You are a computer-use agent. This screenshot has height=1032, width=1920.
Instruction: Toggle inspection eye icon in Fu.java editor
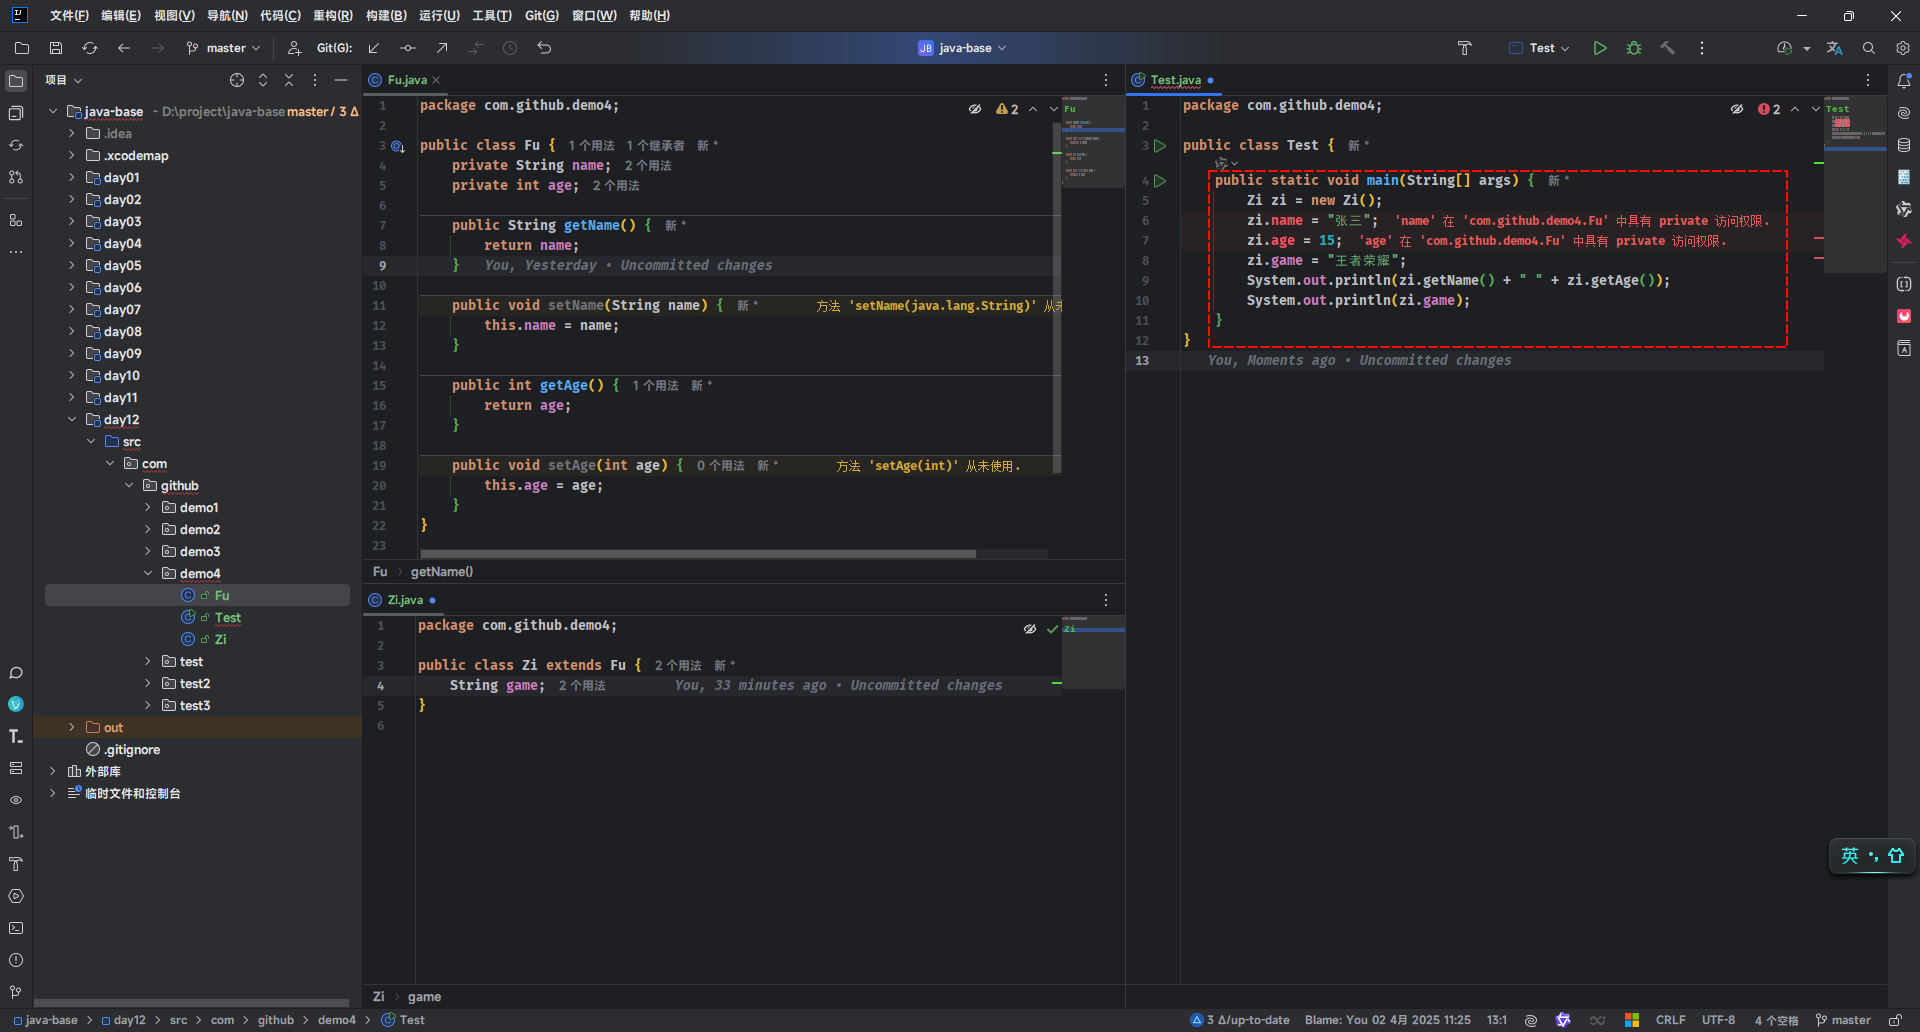(x=975, y=109)
